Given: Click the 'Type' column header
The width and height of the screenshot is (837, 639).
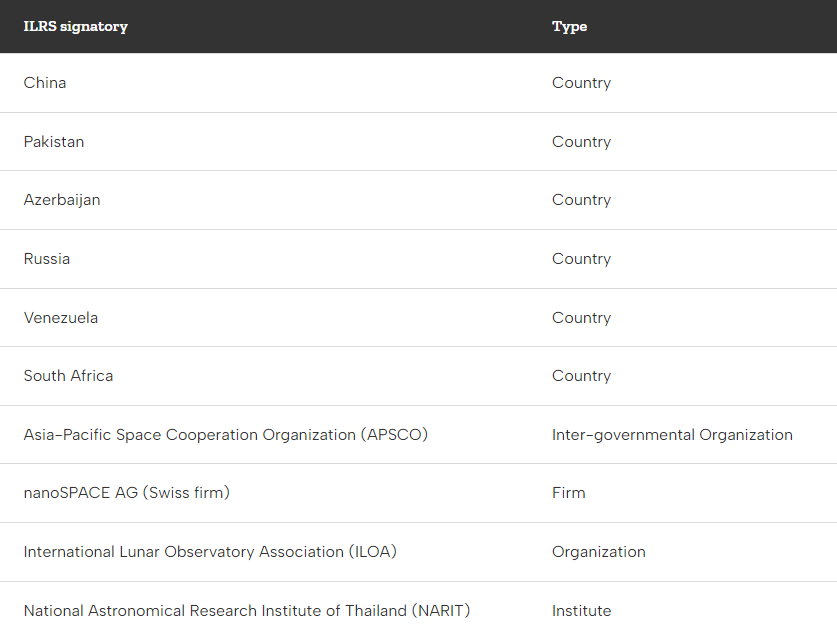Looking at the screenshot, I should point(569,26).
